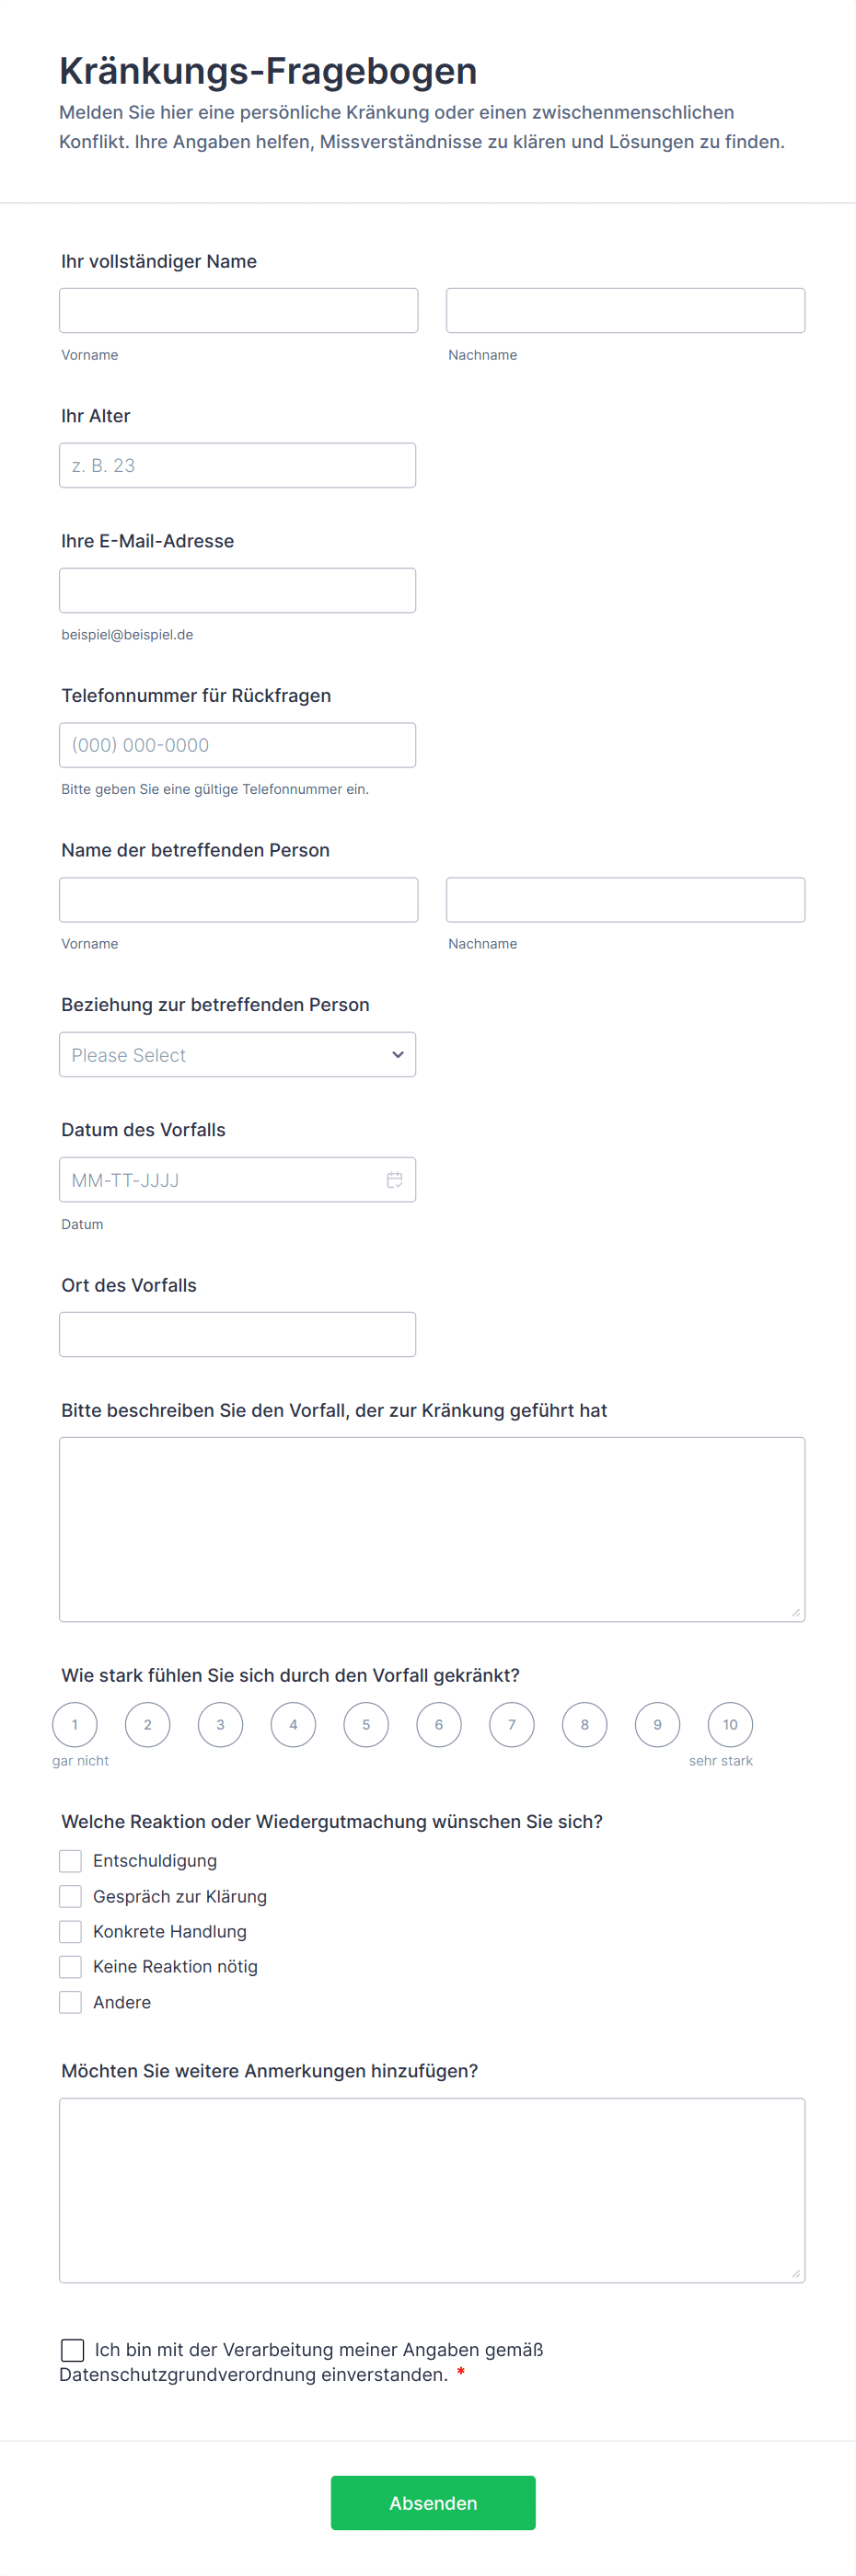Accept the Datenschutzgrundverordnung consent checkbox
This screenshot has height=2576, width=856.
pyautogui.click(x=72, y=2350)
